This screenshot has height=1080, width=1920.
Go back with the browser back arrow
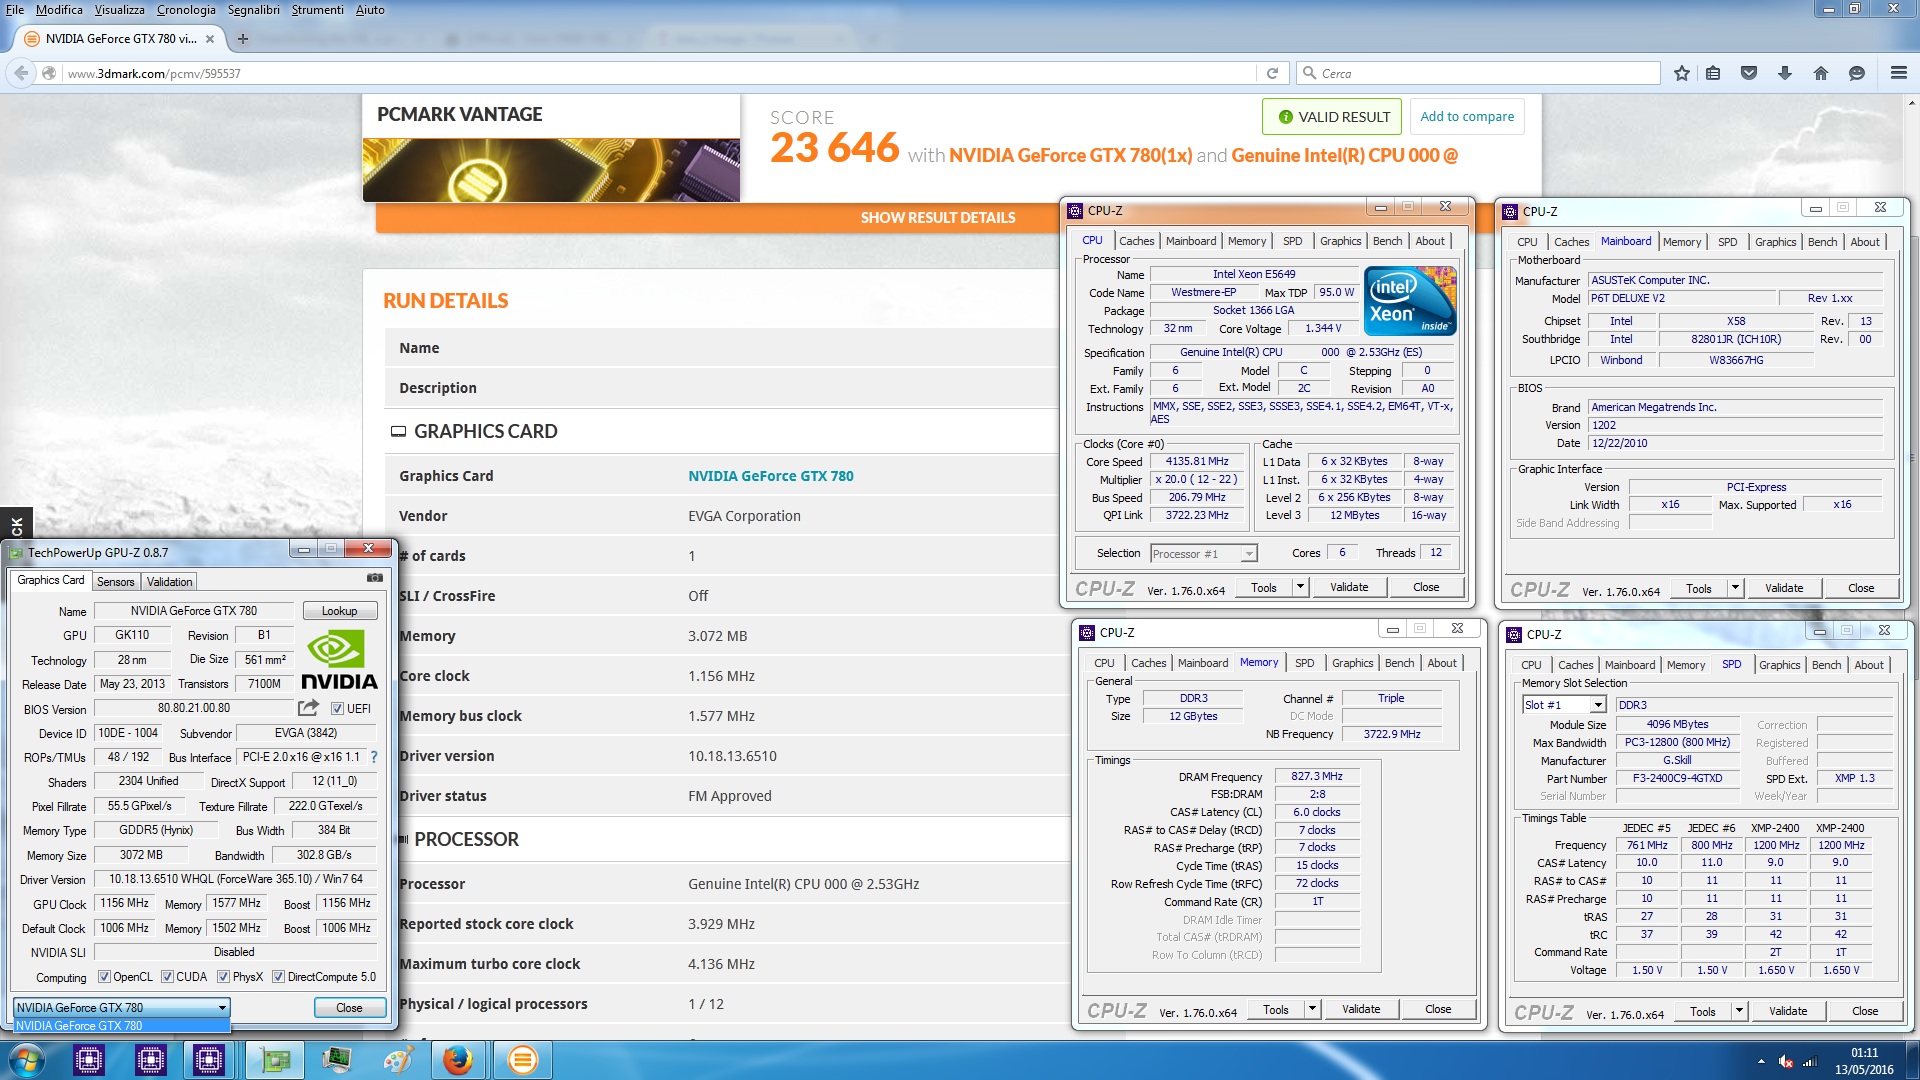21,73
